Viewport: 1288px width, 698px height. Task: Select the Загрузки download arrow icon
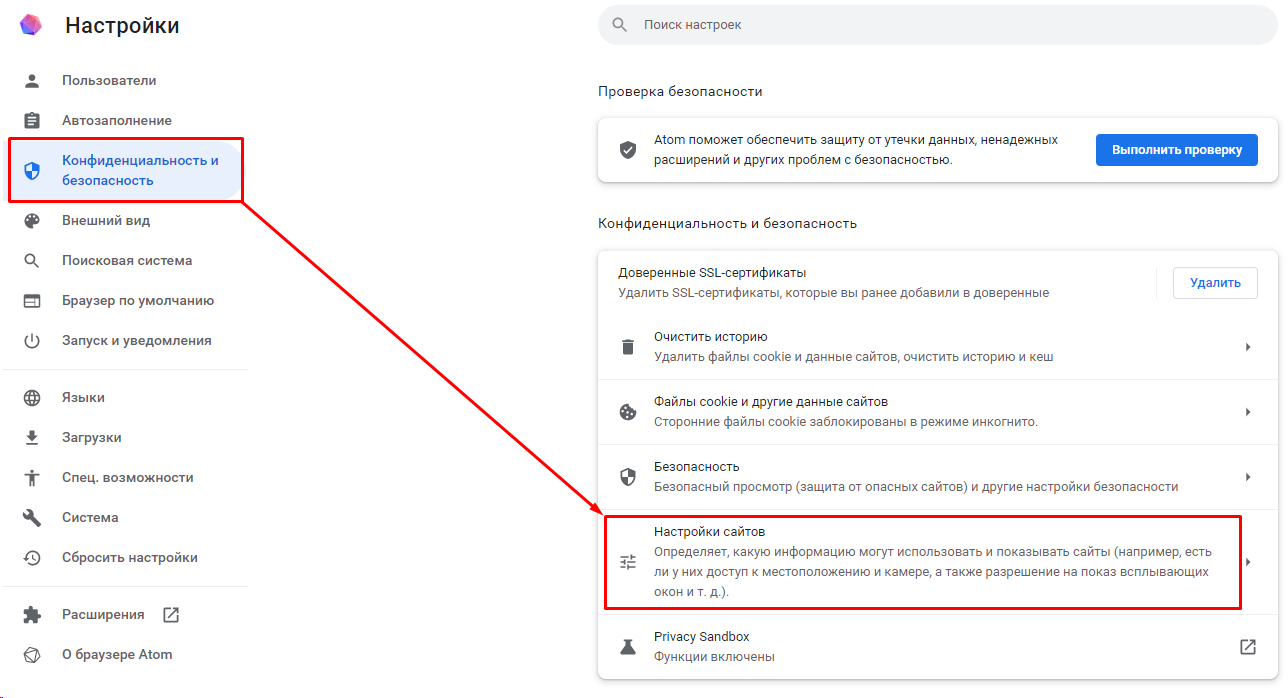[32, 437]
